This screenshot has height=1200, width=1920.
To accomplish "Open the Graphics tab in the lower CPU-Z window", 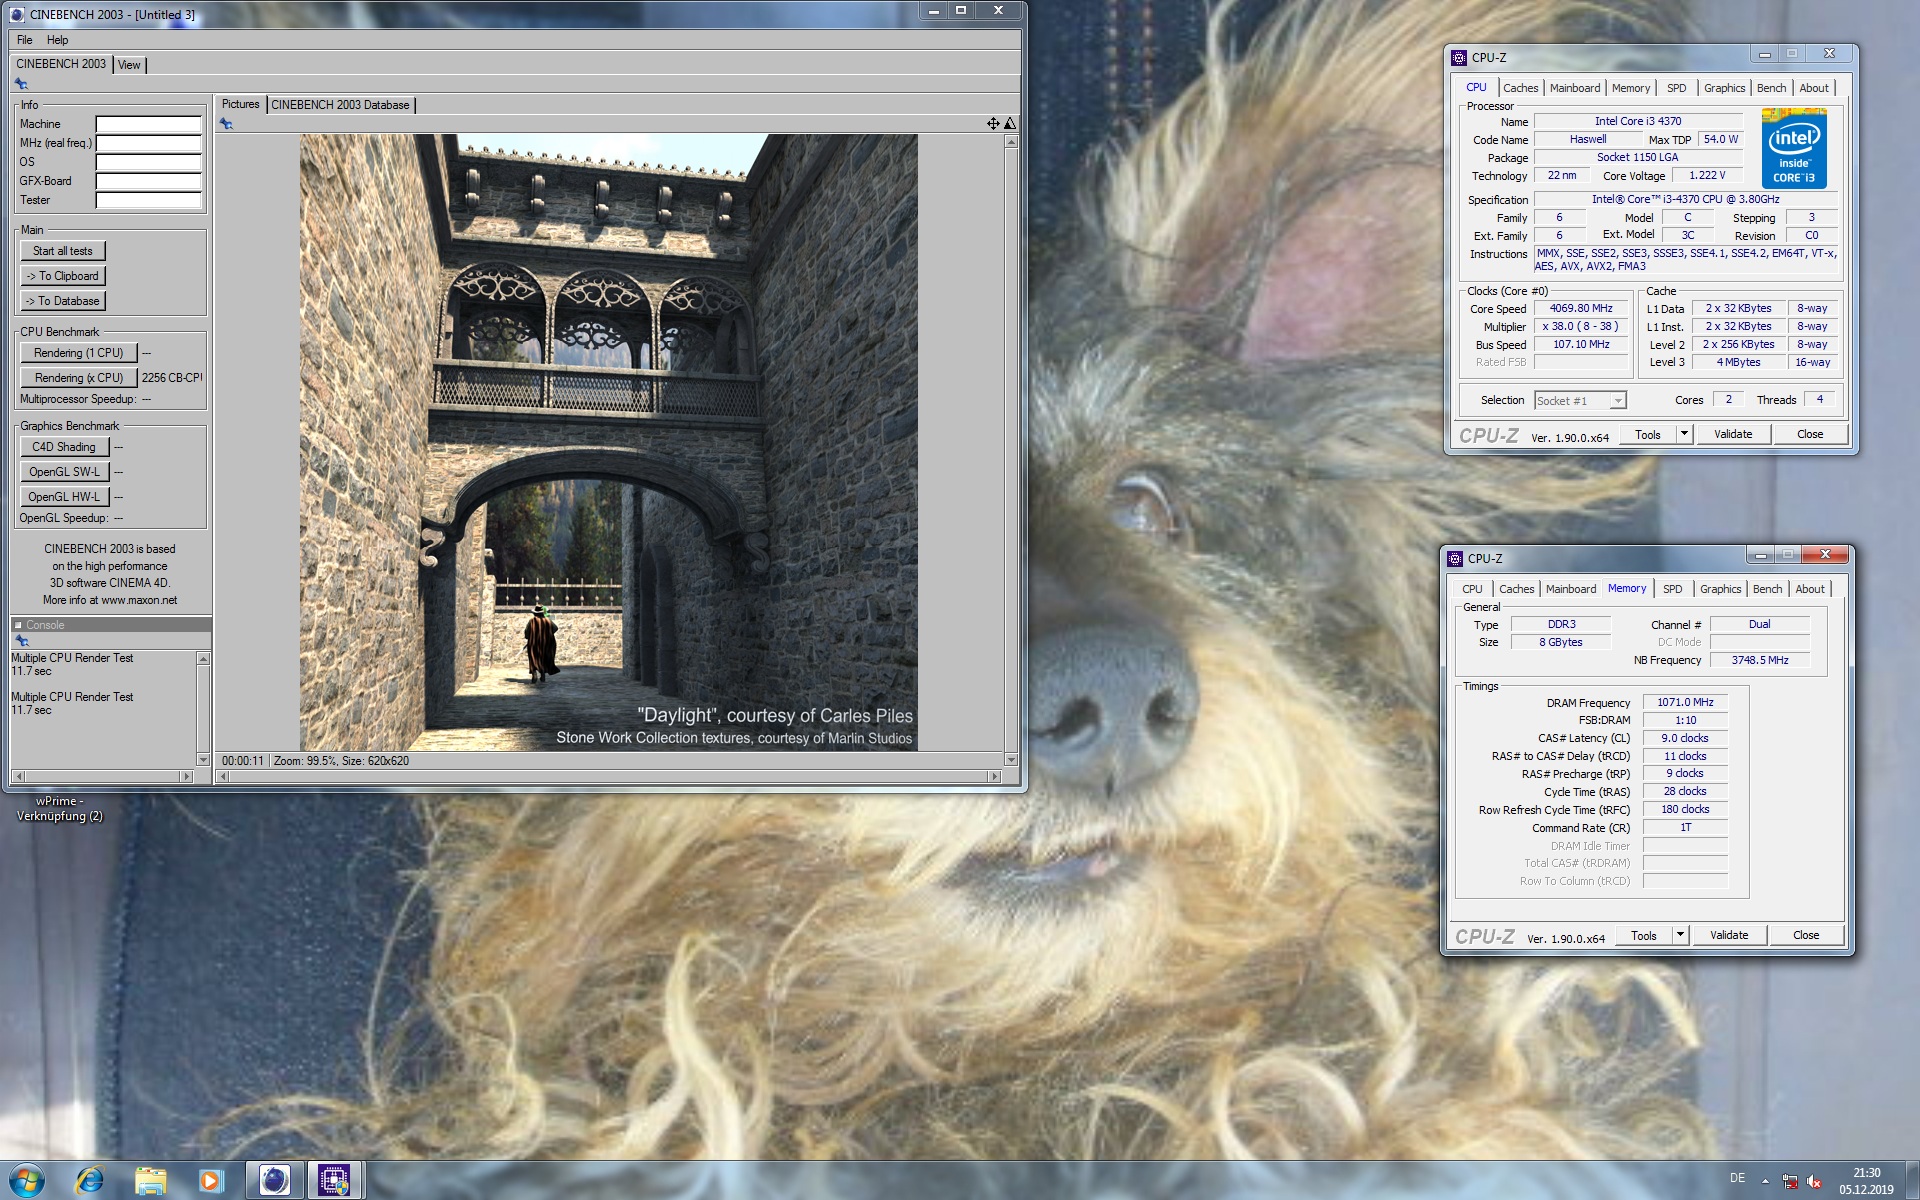I will (x=1721, y=589).
